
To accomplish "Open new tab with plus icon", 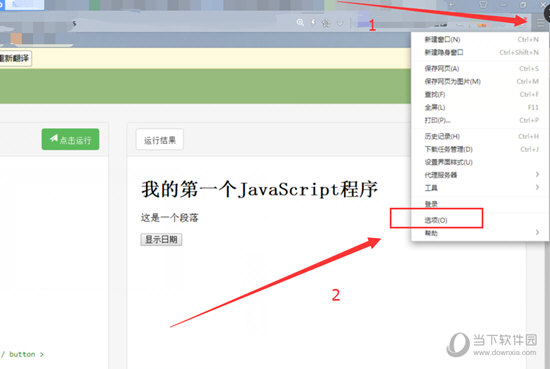I will 451,5.
